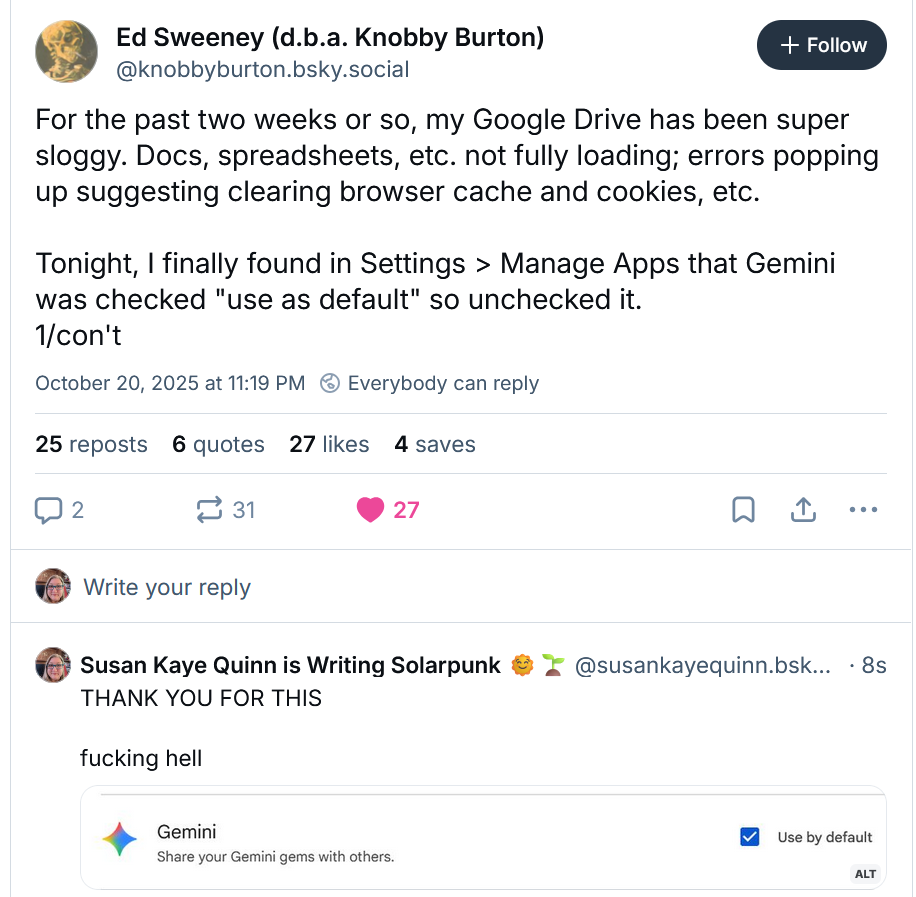Click the Write your reply field
The image size is (916, 897).
(167, 587)
